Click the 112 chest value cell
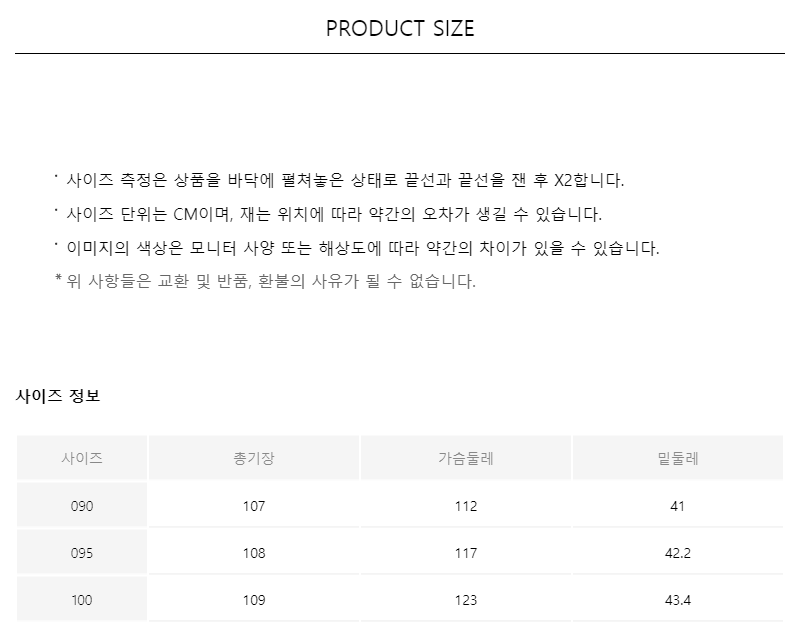Image resolution: width=800 pixels, height=639 pixels. pyautogui.click(x=466, y=505)
